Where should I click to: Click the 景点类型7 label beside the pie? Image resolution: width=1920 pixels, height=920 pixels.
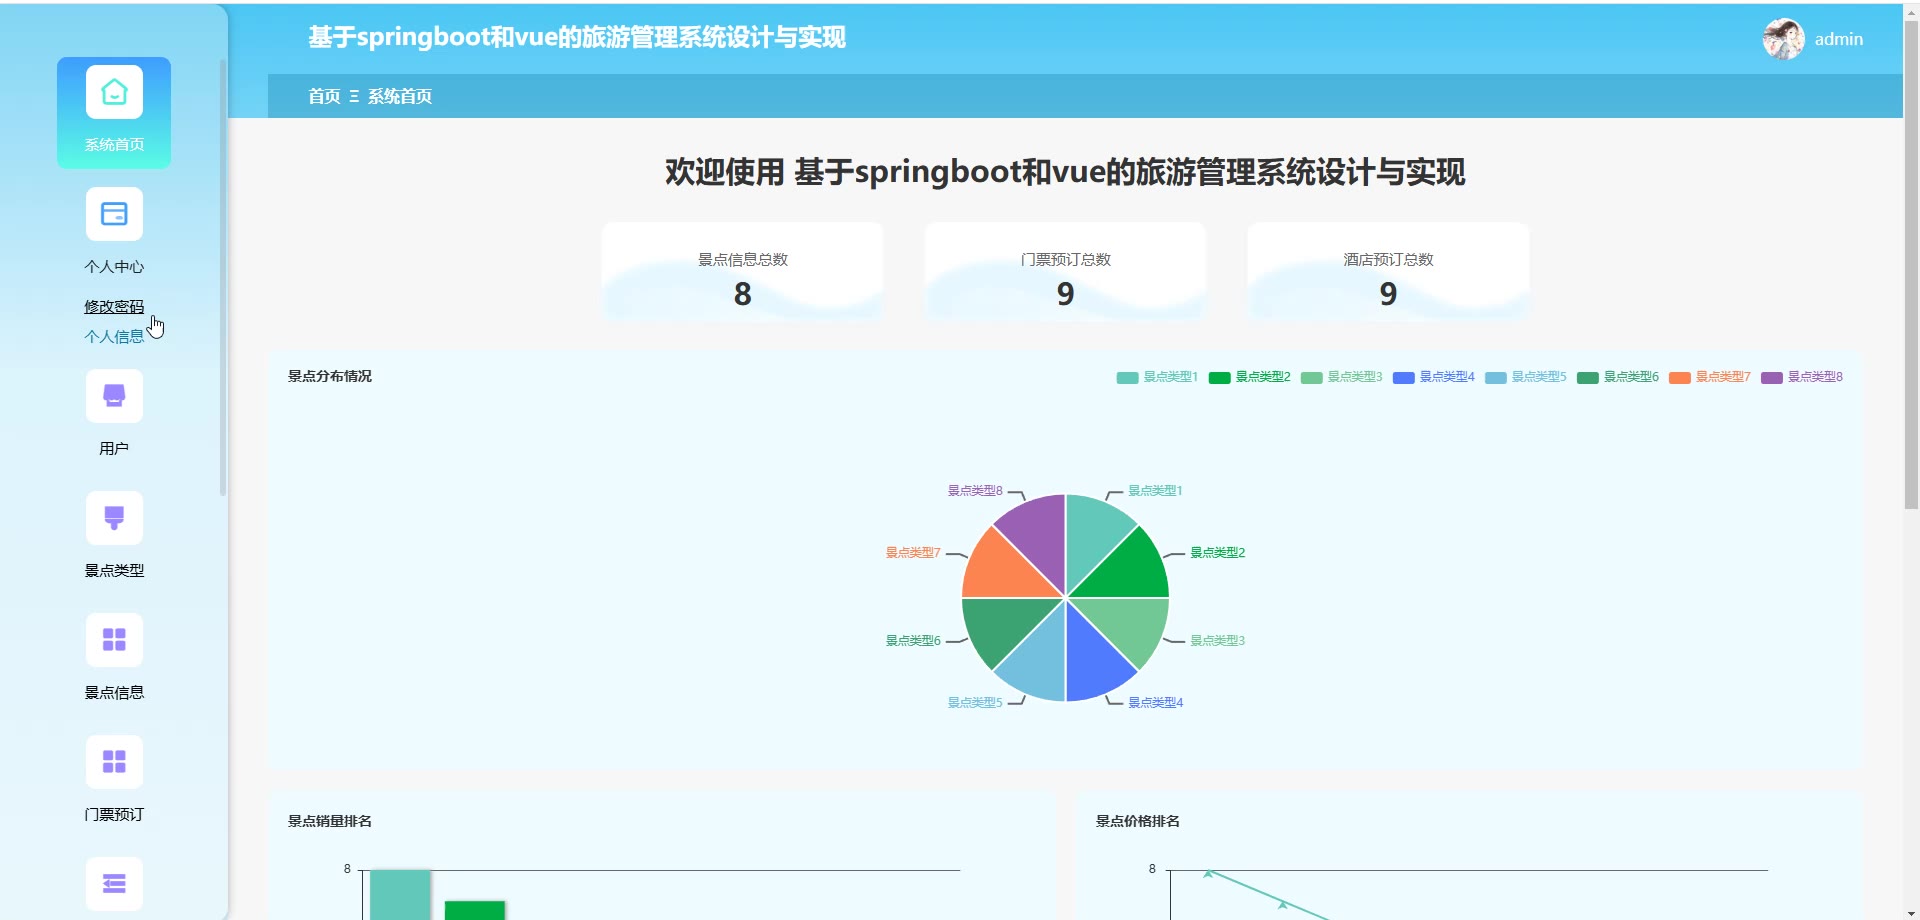pos(913,553)
